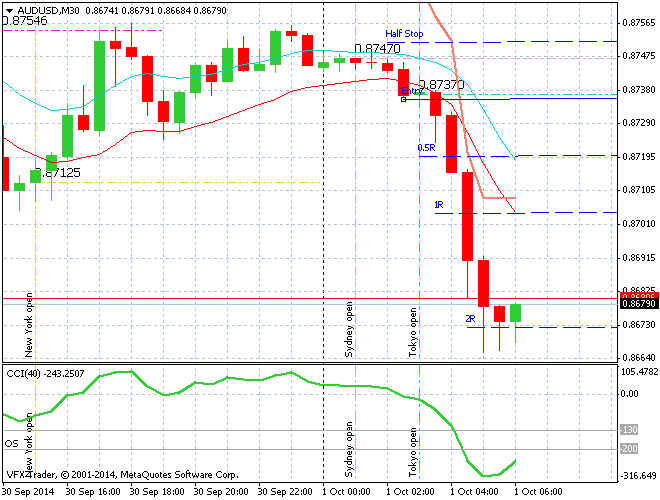
Task: Click the 2R target label
Action: (470, 318)
